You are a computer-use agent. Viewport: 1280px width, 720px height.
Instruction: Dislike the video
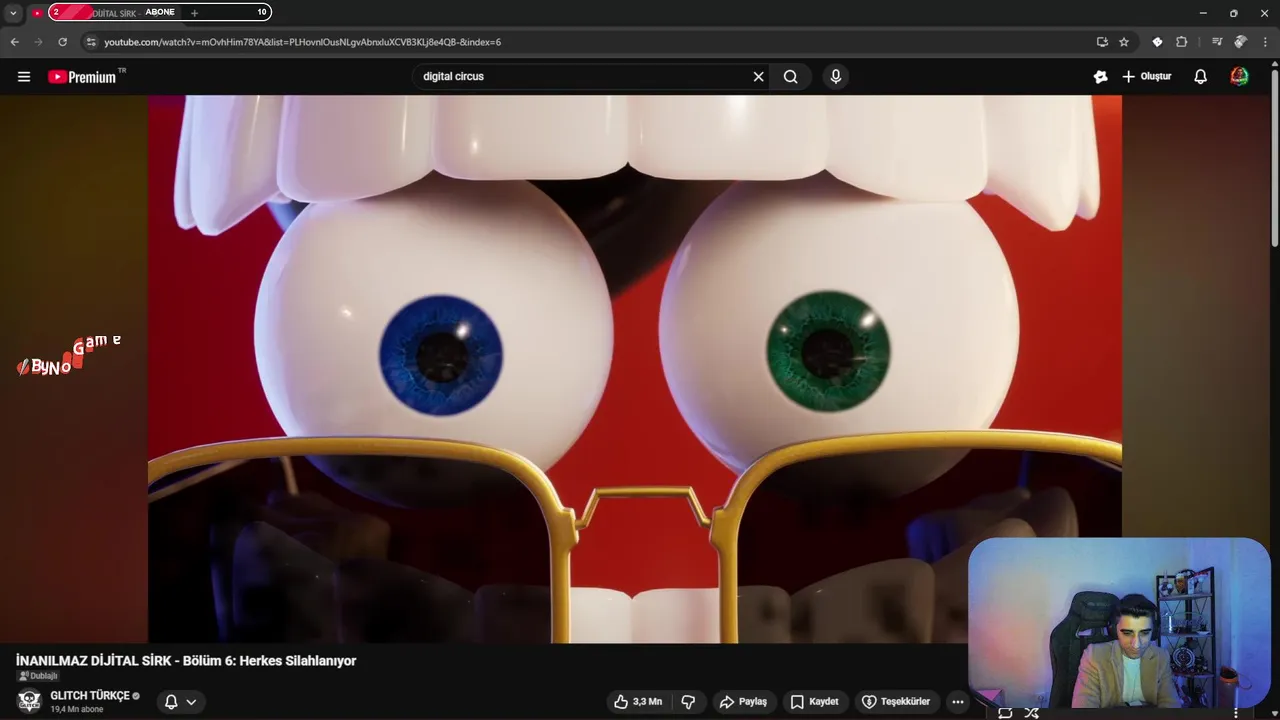[688, 702]
